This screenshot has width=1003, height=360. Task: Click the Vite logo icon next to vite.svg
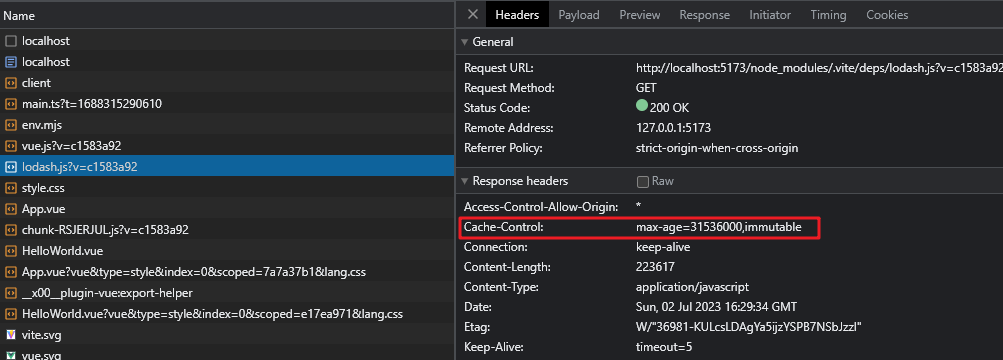coord(11,335)
